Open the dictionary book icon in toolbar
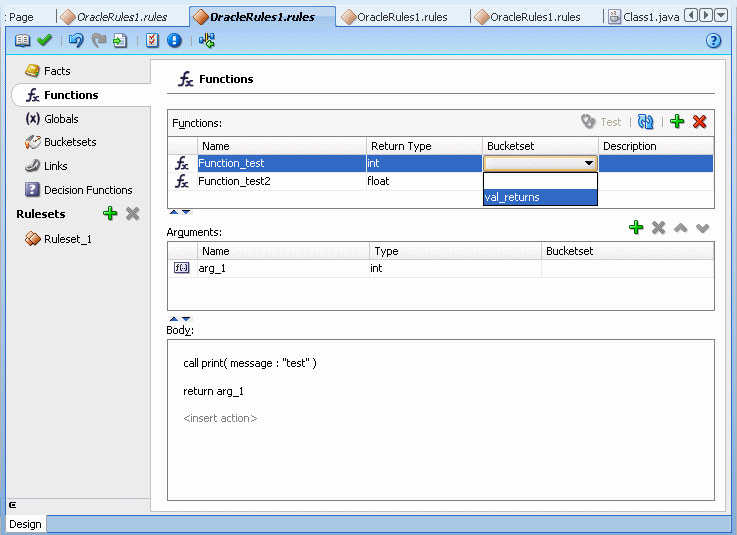Viewport: 737px width, 535px height. click(x=22, y=40)
